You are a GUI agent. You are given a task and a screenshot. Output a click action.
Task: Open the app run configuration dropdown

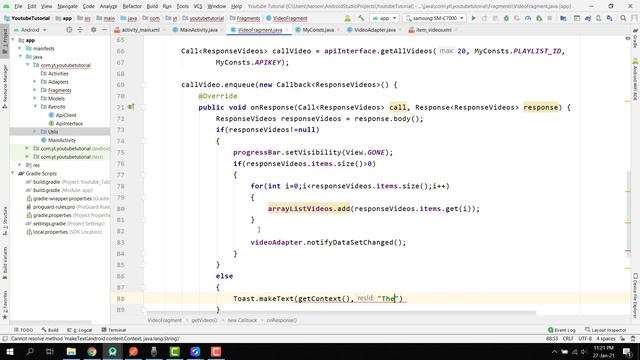384,18
